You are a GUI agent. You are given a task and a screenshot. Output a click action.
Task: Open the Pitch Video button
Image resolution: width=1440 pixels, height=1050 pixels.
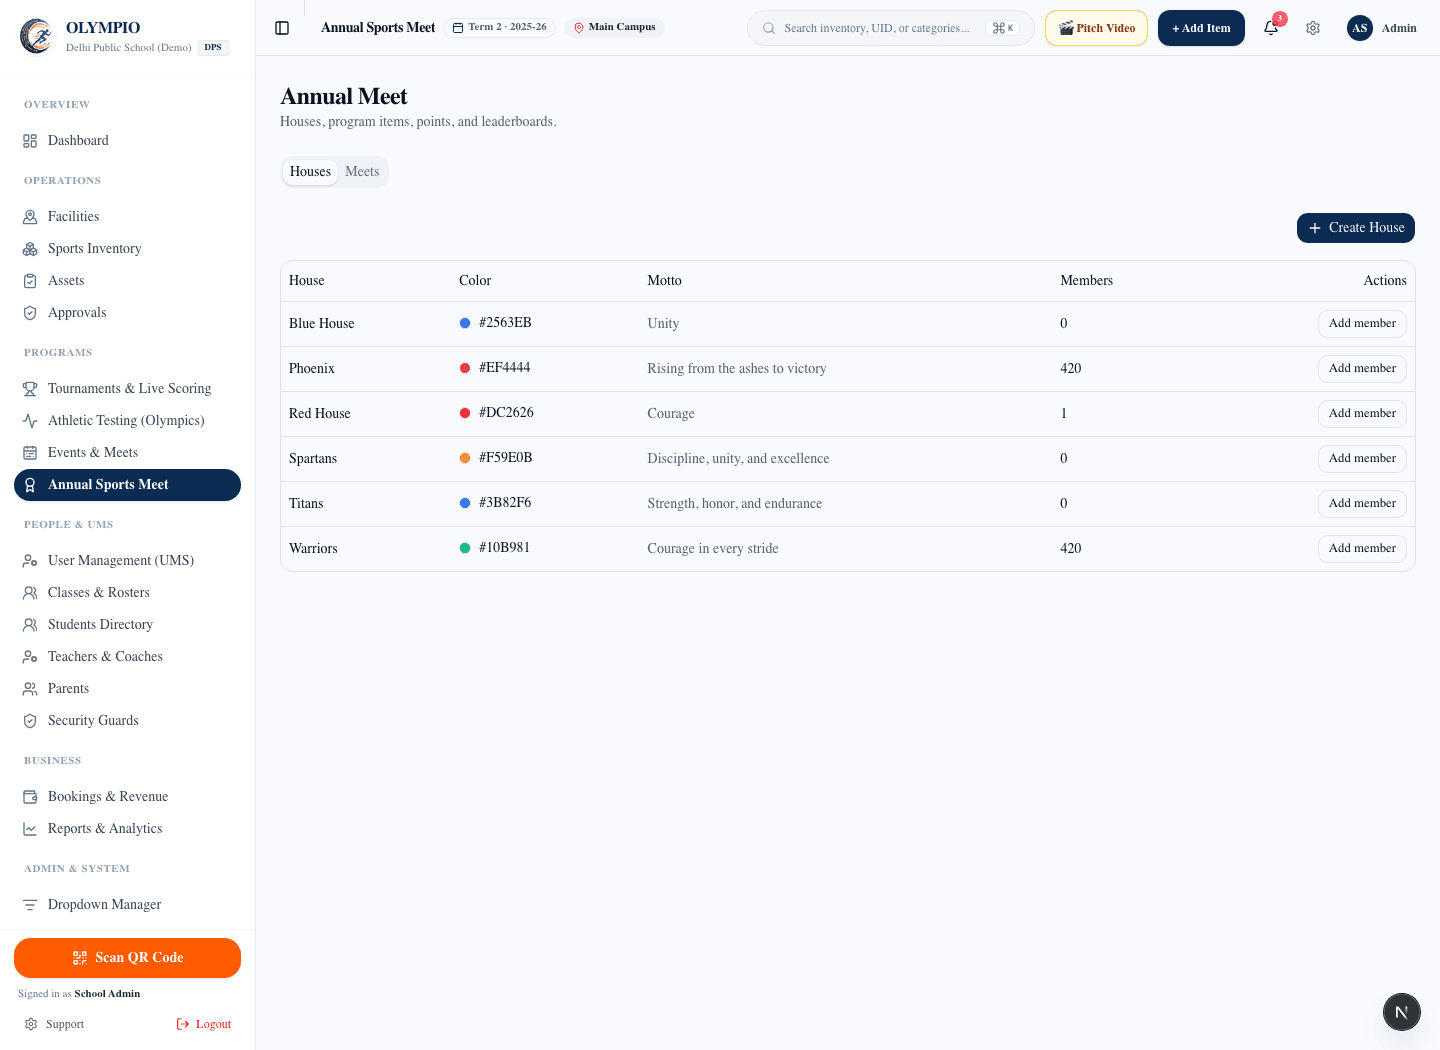1096,28
